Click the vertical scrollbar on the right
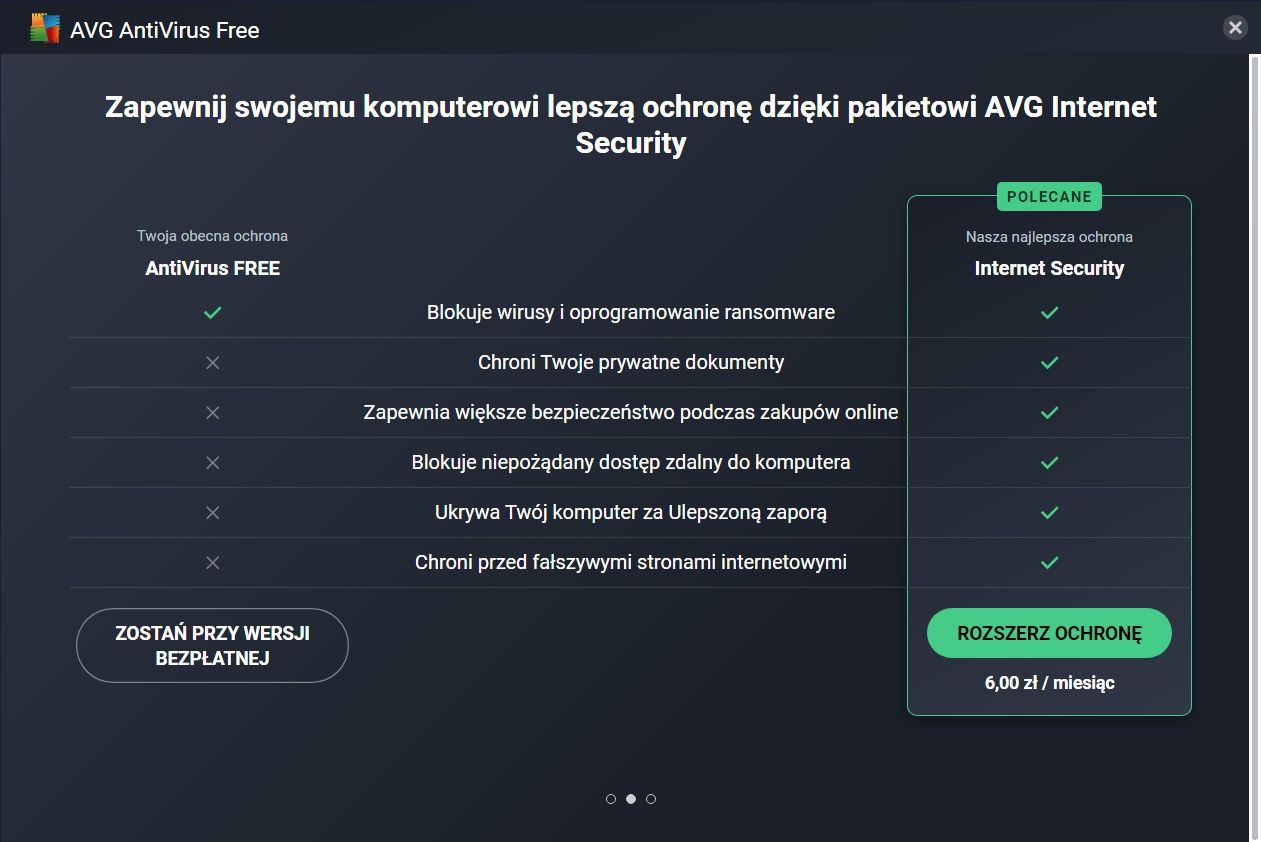Viewport: 1261px width, 842px height. click(x=1255, y=447)
